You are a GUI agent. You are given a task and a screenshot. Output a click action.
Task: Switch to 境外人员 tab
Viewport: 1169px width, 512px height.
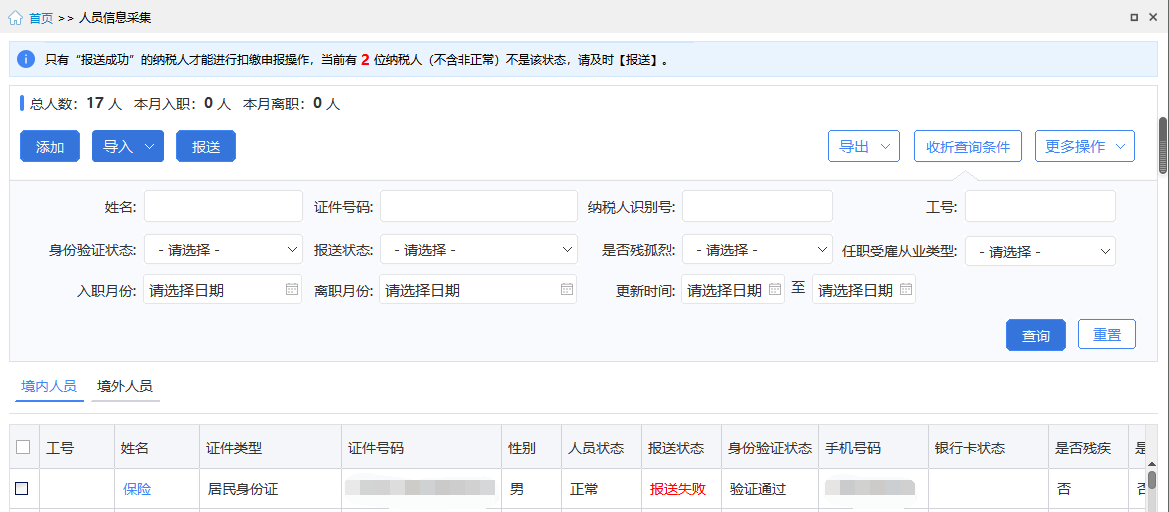tap(125, 386)
